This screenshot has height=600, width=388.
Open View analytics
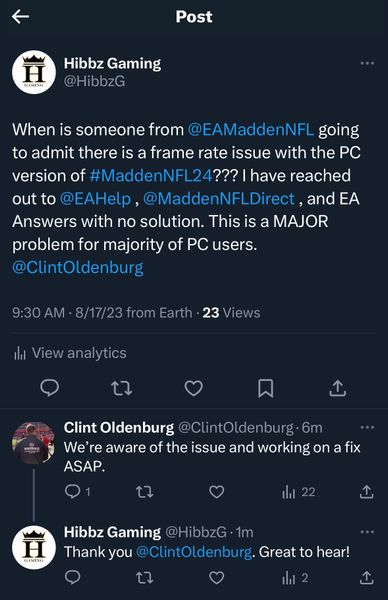pos(70,353)
